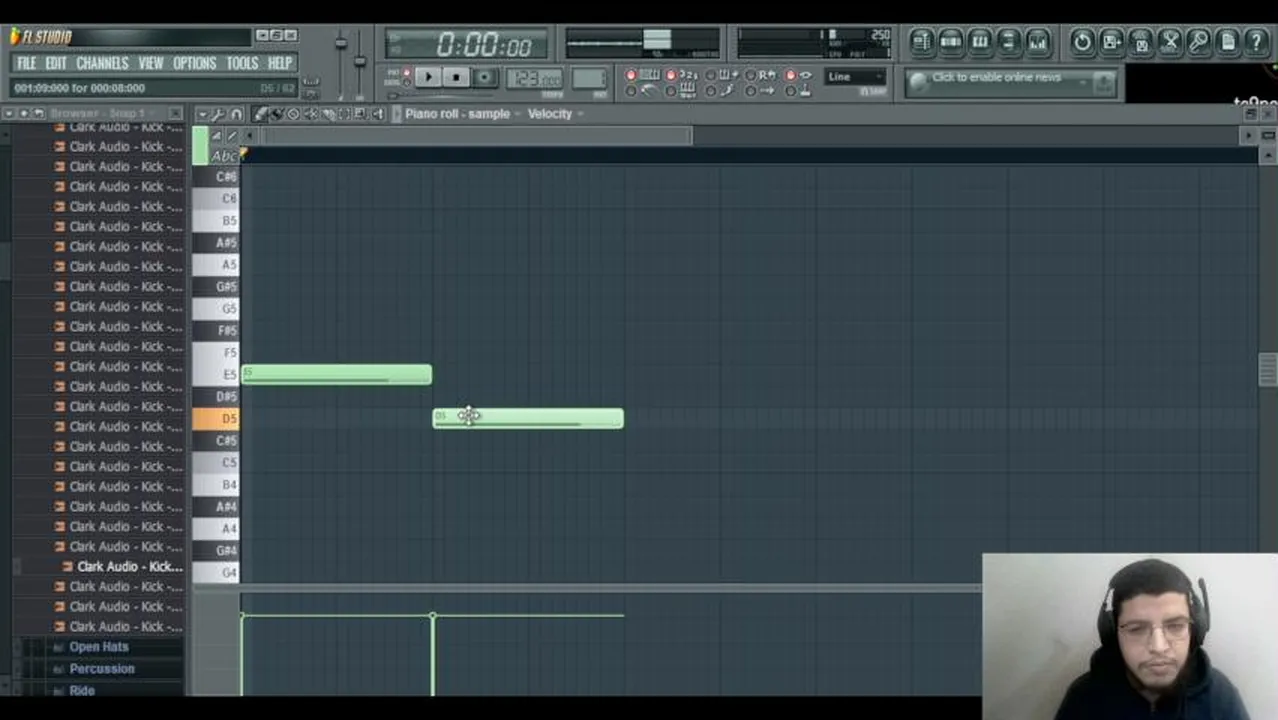Click the undo history icon

(1082, 41)
